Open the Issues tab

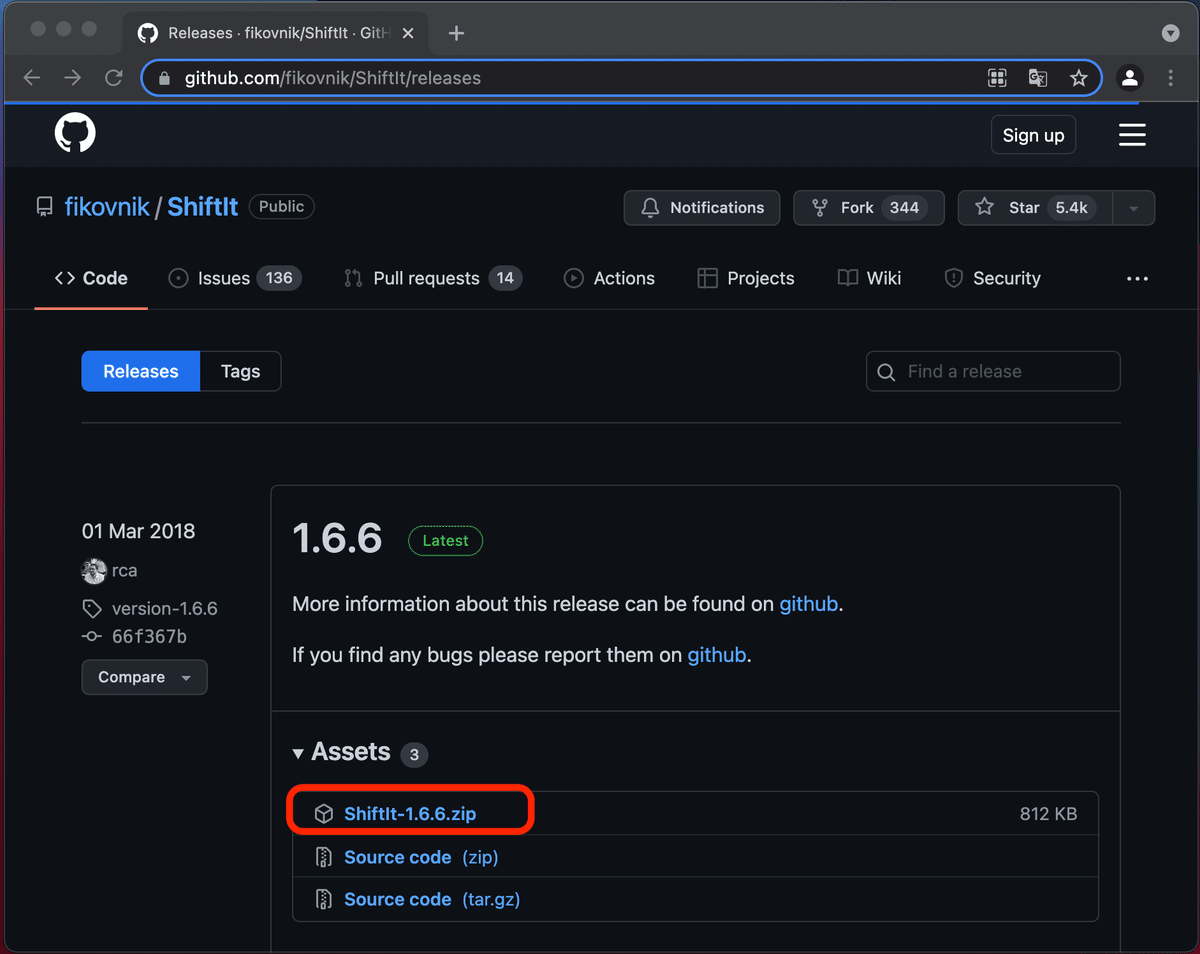click(x=235, y=278)
